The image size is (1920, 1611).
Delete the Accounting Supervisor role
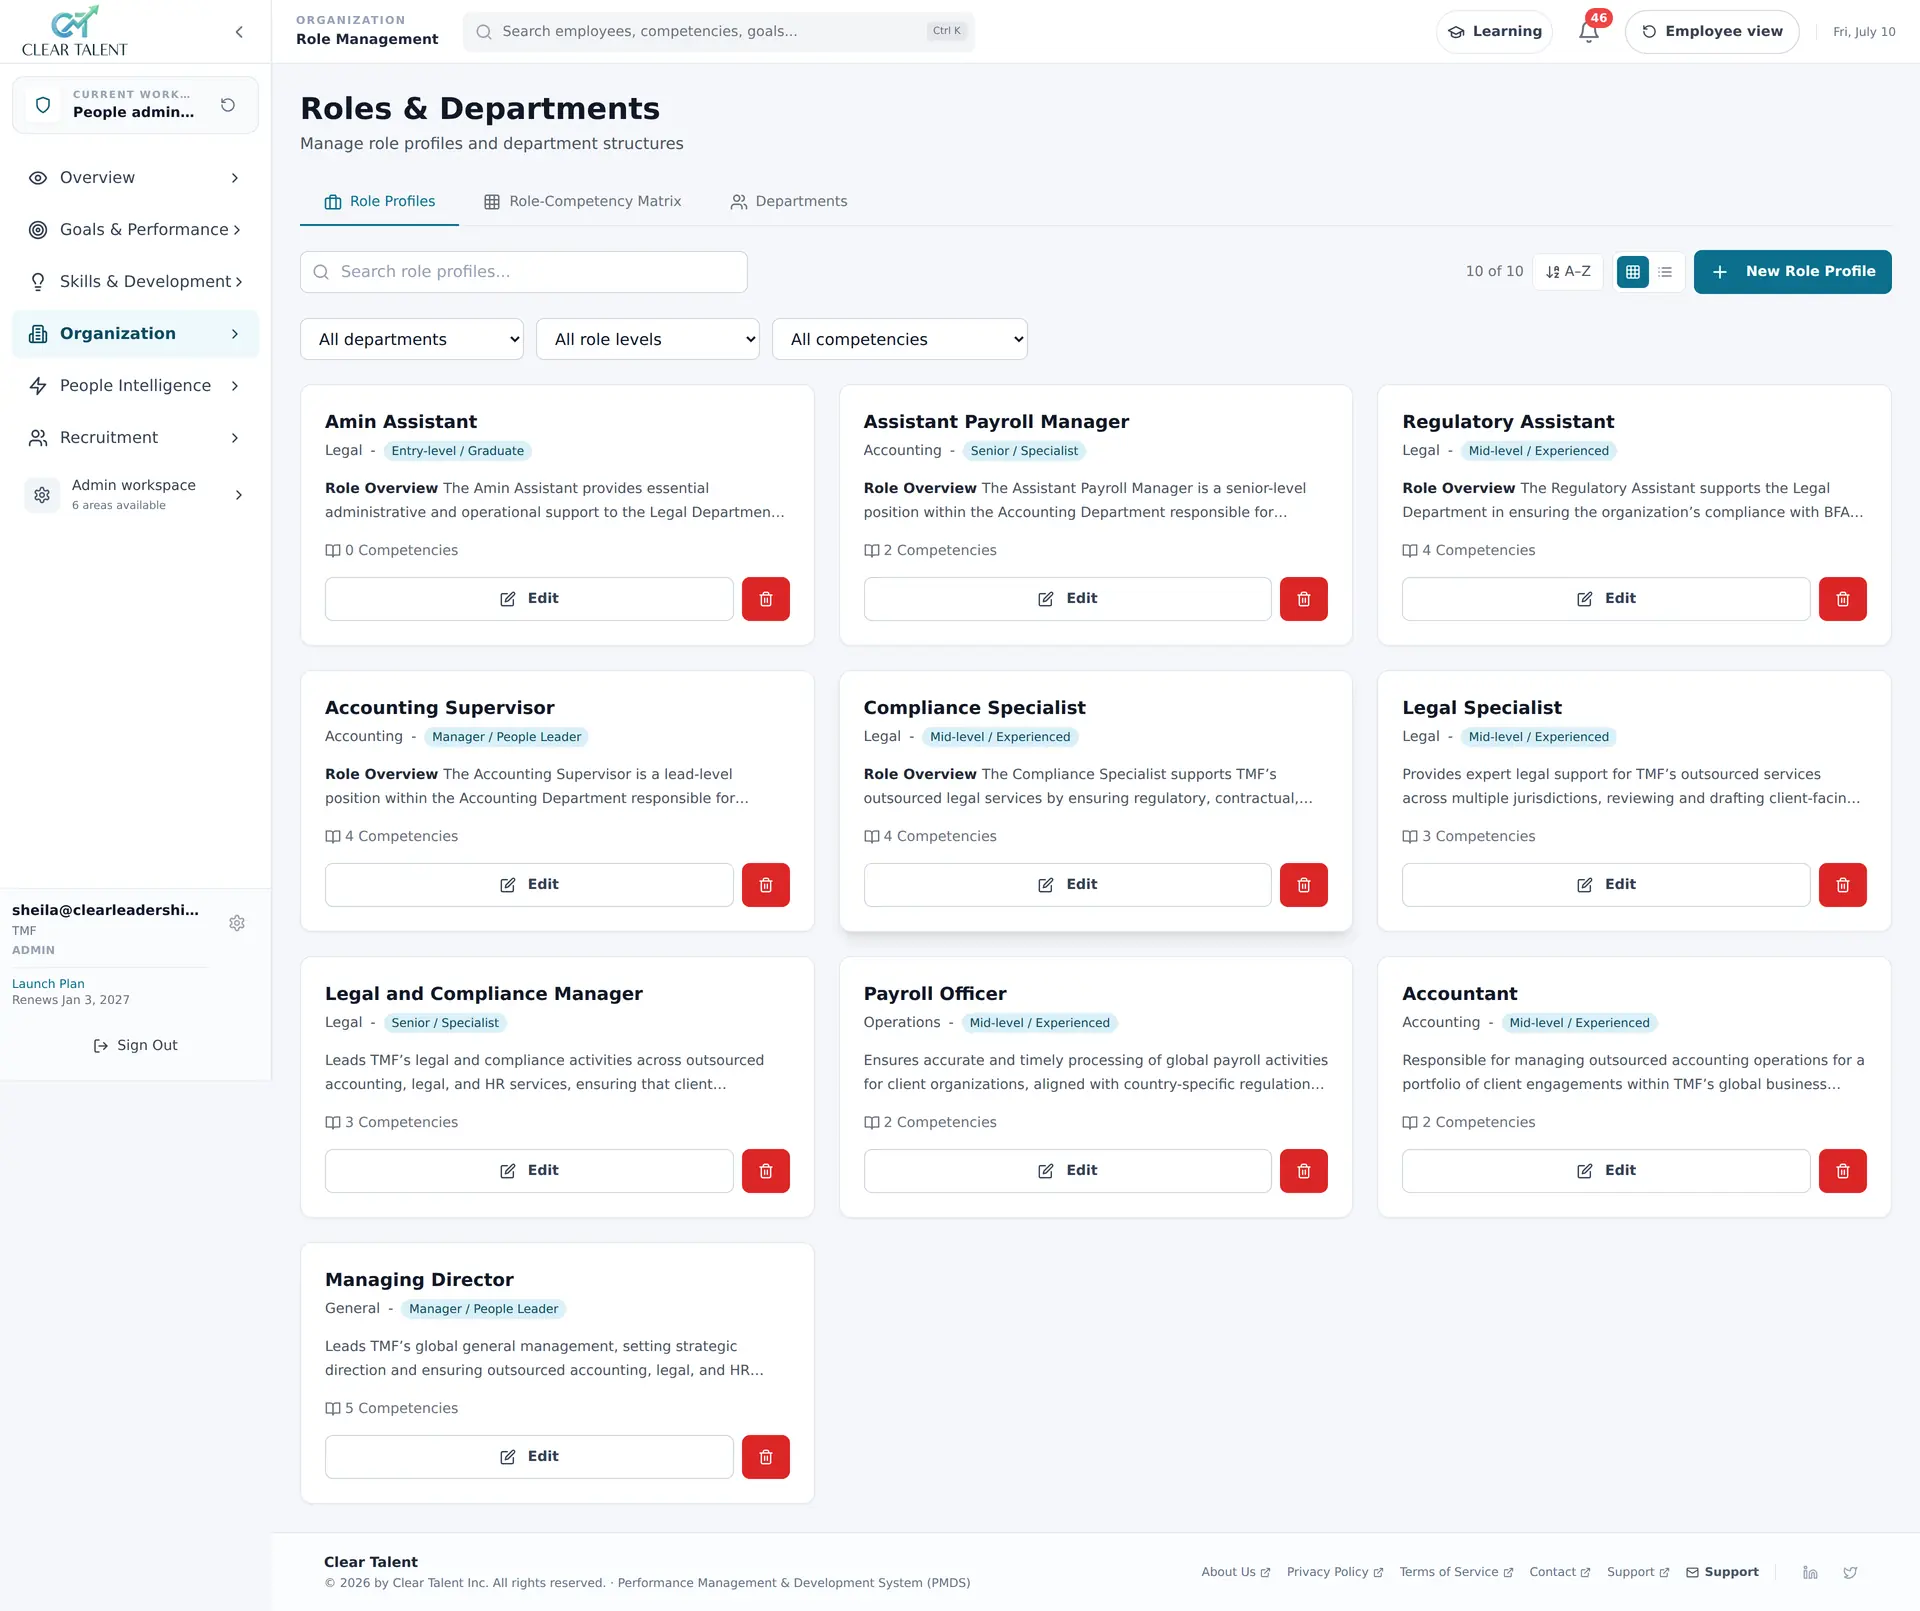[x=766, y=885]
